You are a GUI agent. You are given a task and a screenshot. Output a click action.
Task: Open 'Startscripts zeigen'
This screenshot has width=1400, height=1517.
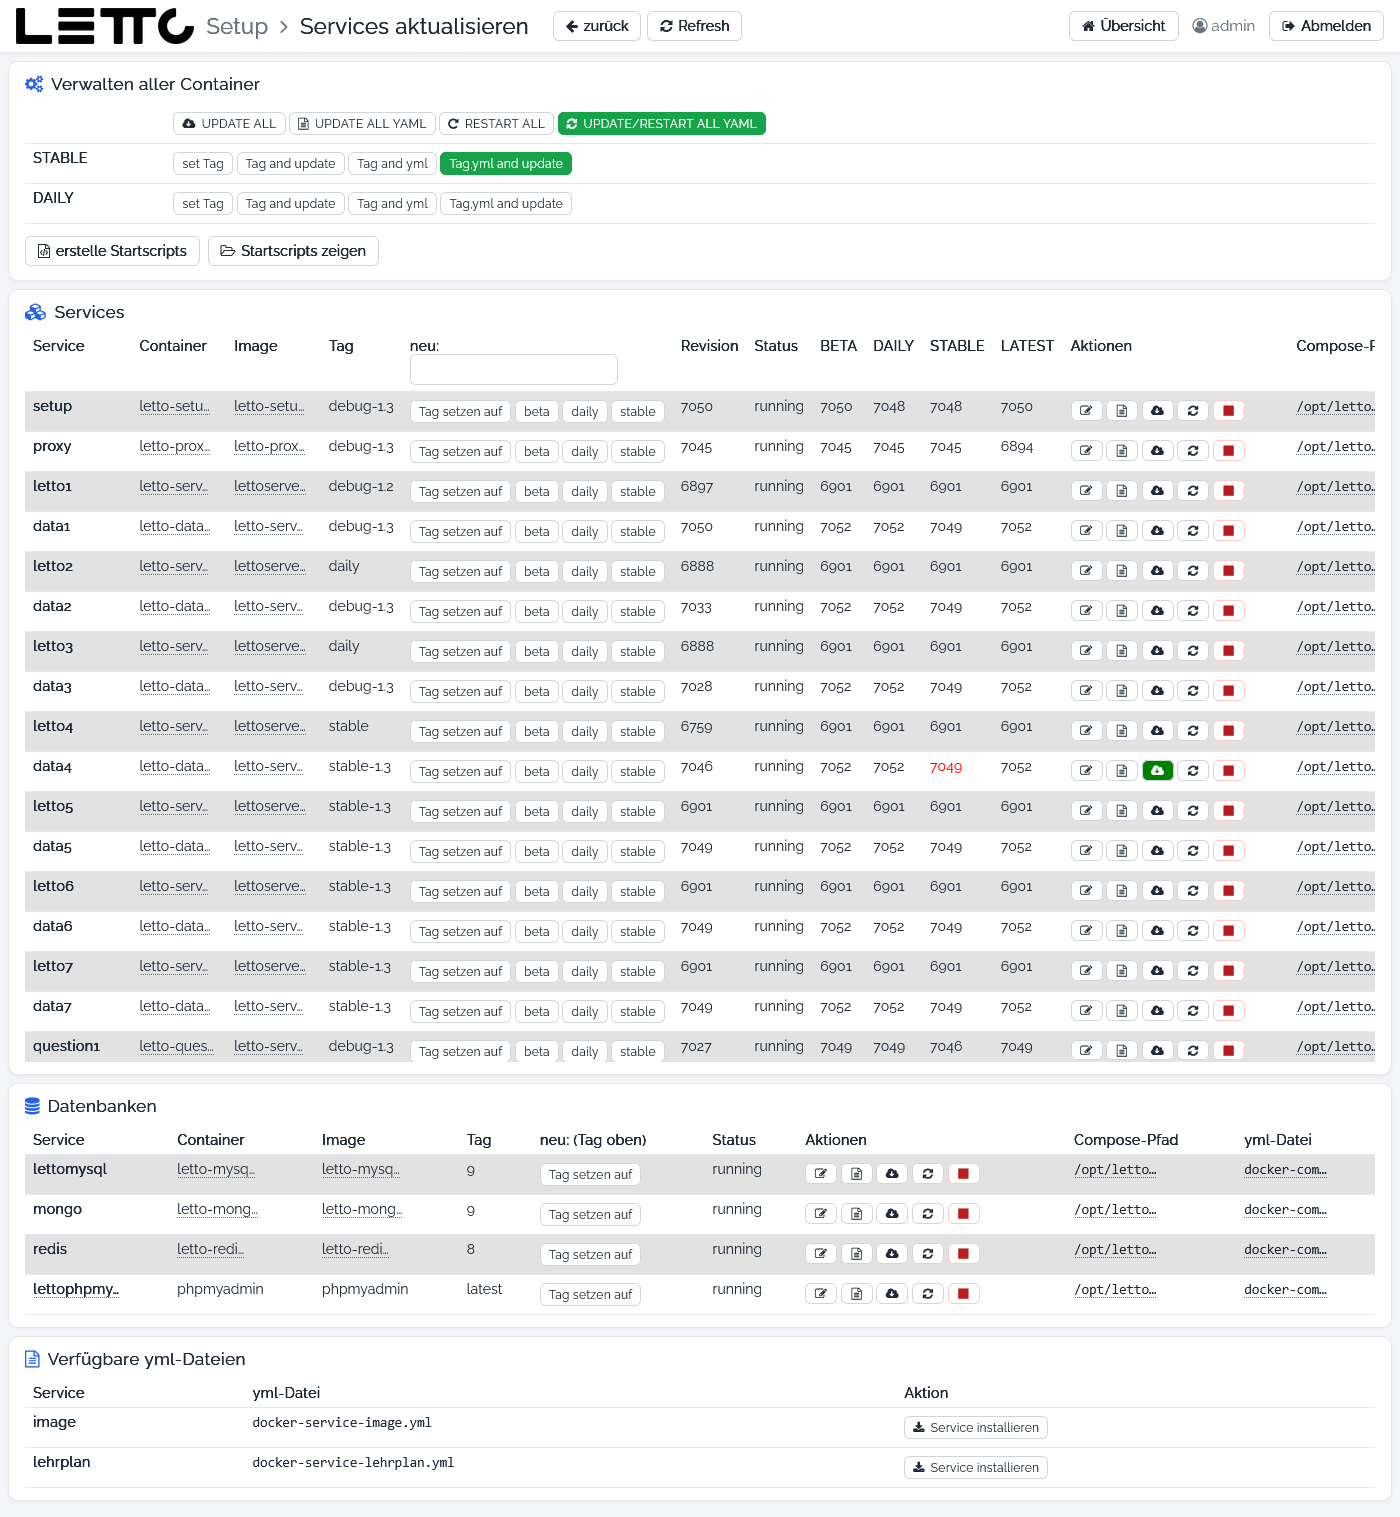coord(293,251)
